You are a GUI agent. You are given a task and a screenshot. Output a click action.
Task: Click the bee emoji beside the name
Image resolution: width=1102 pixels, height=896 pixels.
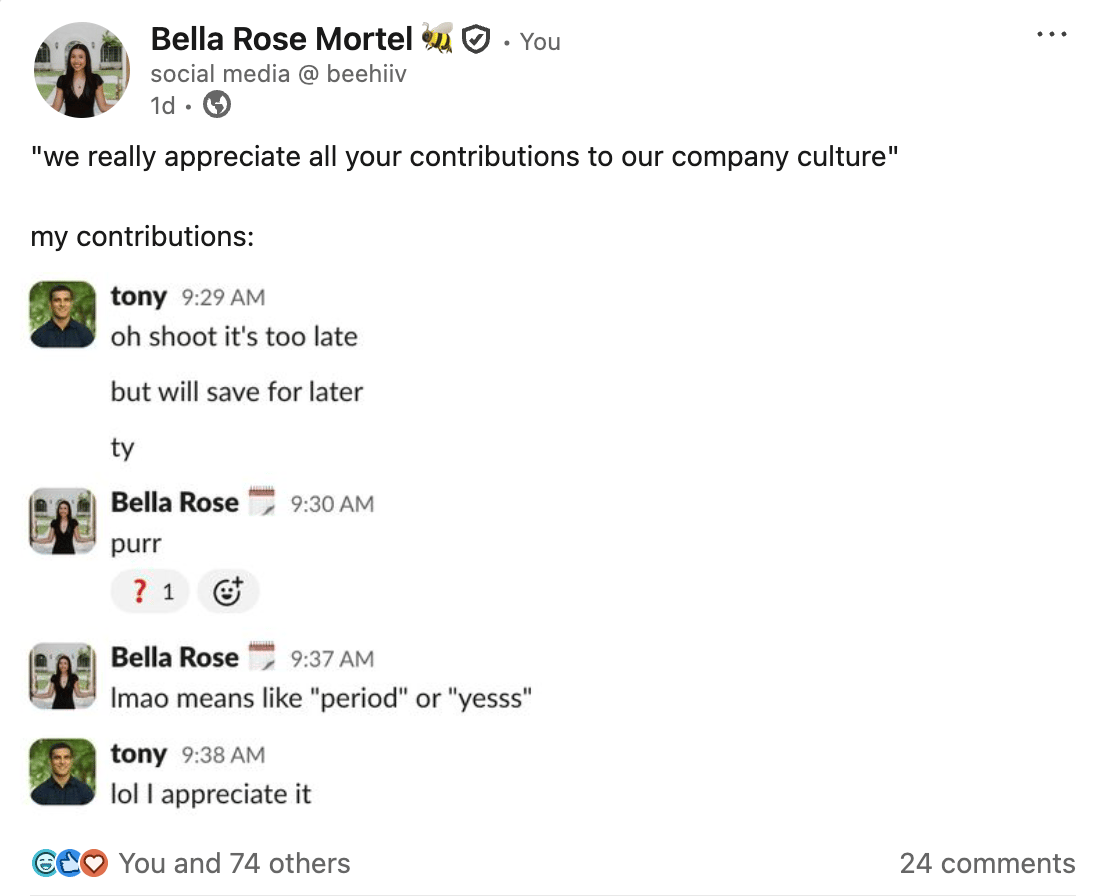(x=436, y=38)
